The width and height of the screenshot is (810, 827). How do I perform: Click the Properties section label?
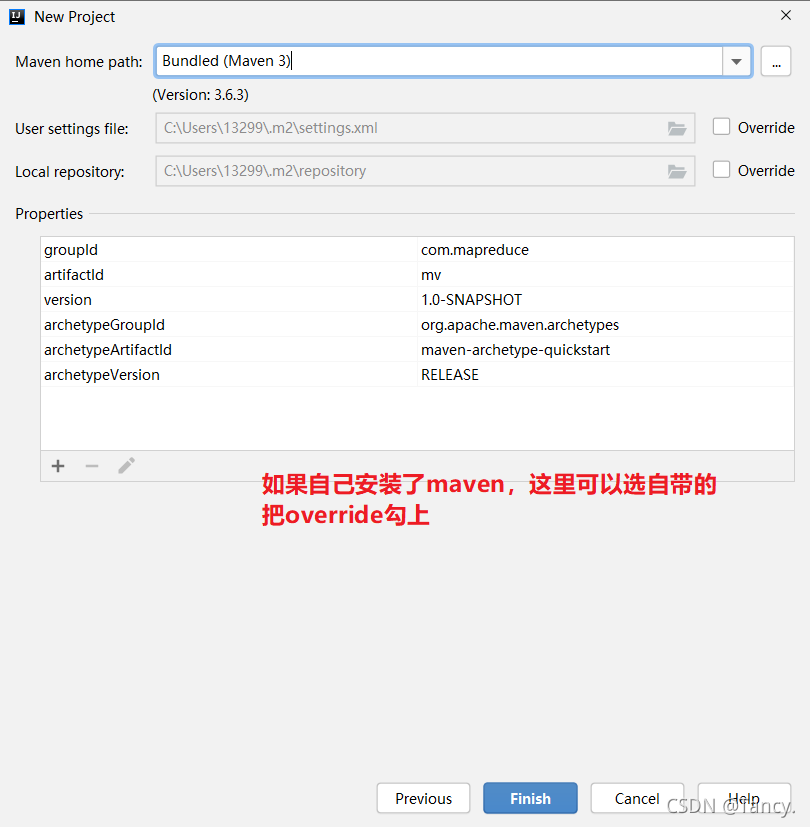coord(49,214)
